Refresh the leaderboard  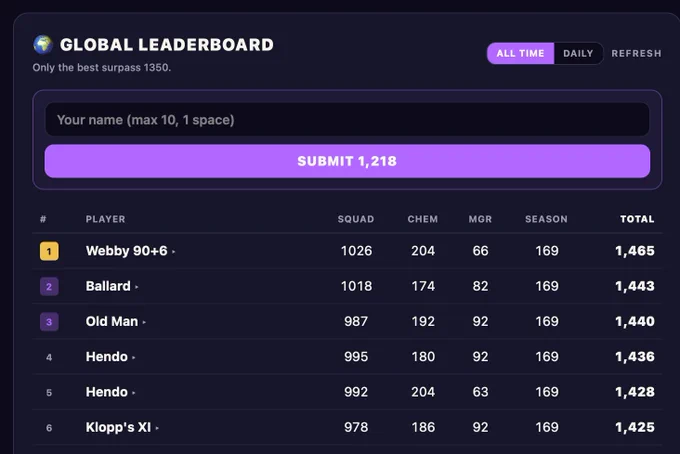(636, 53)
